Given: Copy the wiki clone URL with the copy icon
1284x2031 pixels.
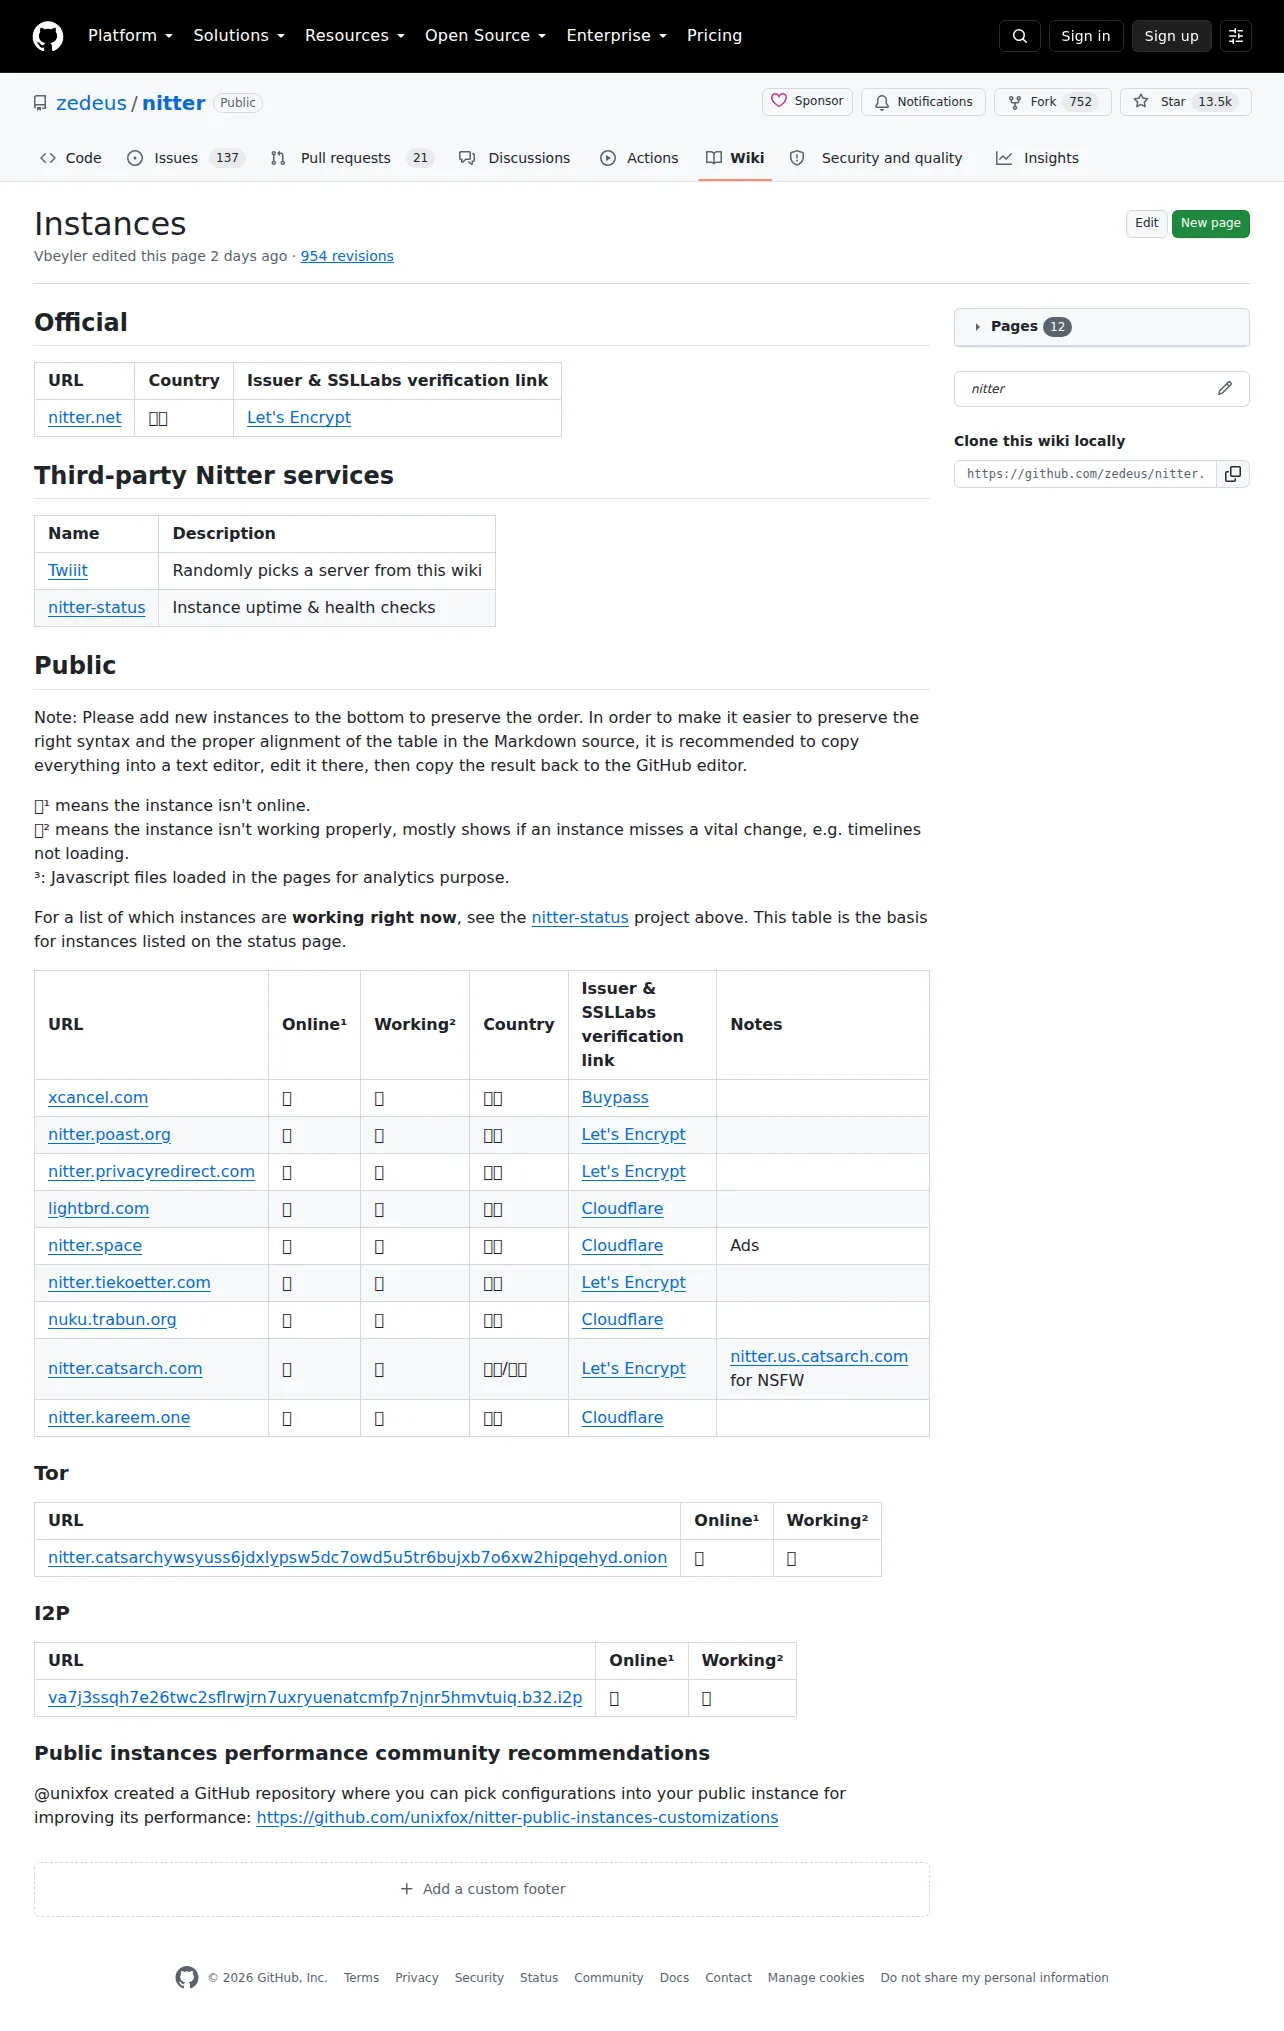Looking at the screenshot, I should pos(1233,474).
